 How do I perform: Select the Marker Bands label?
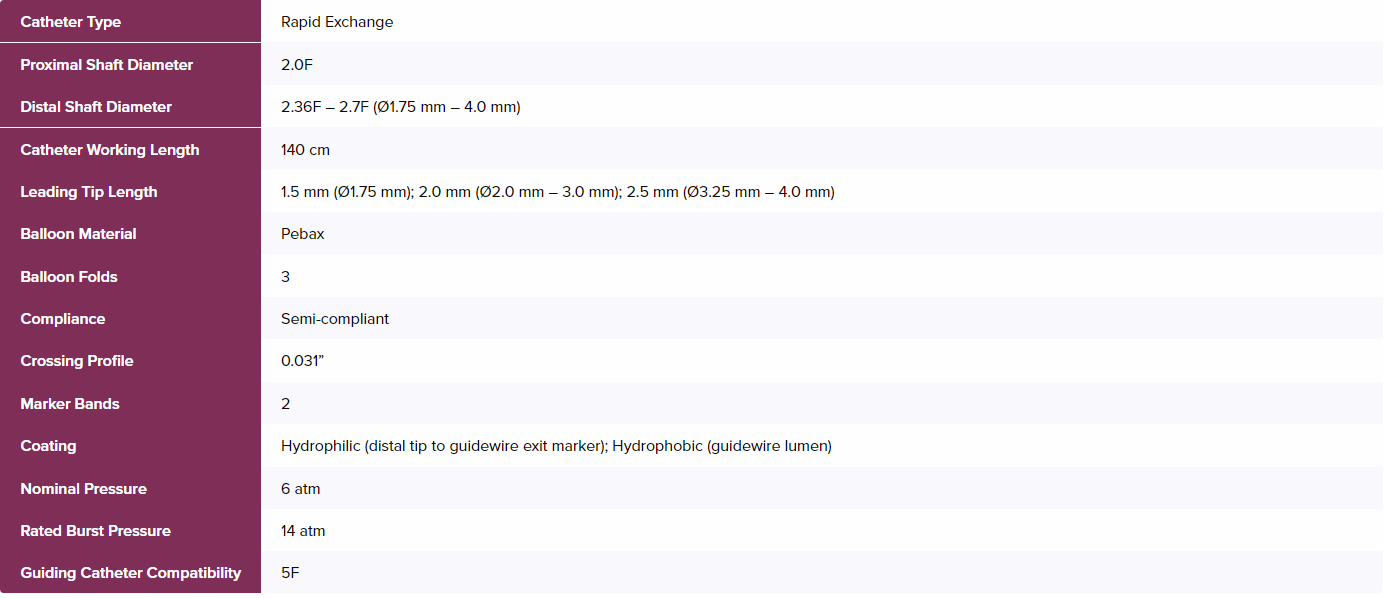point(69,404)
